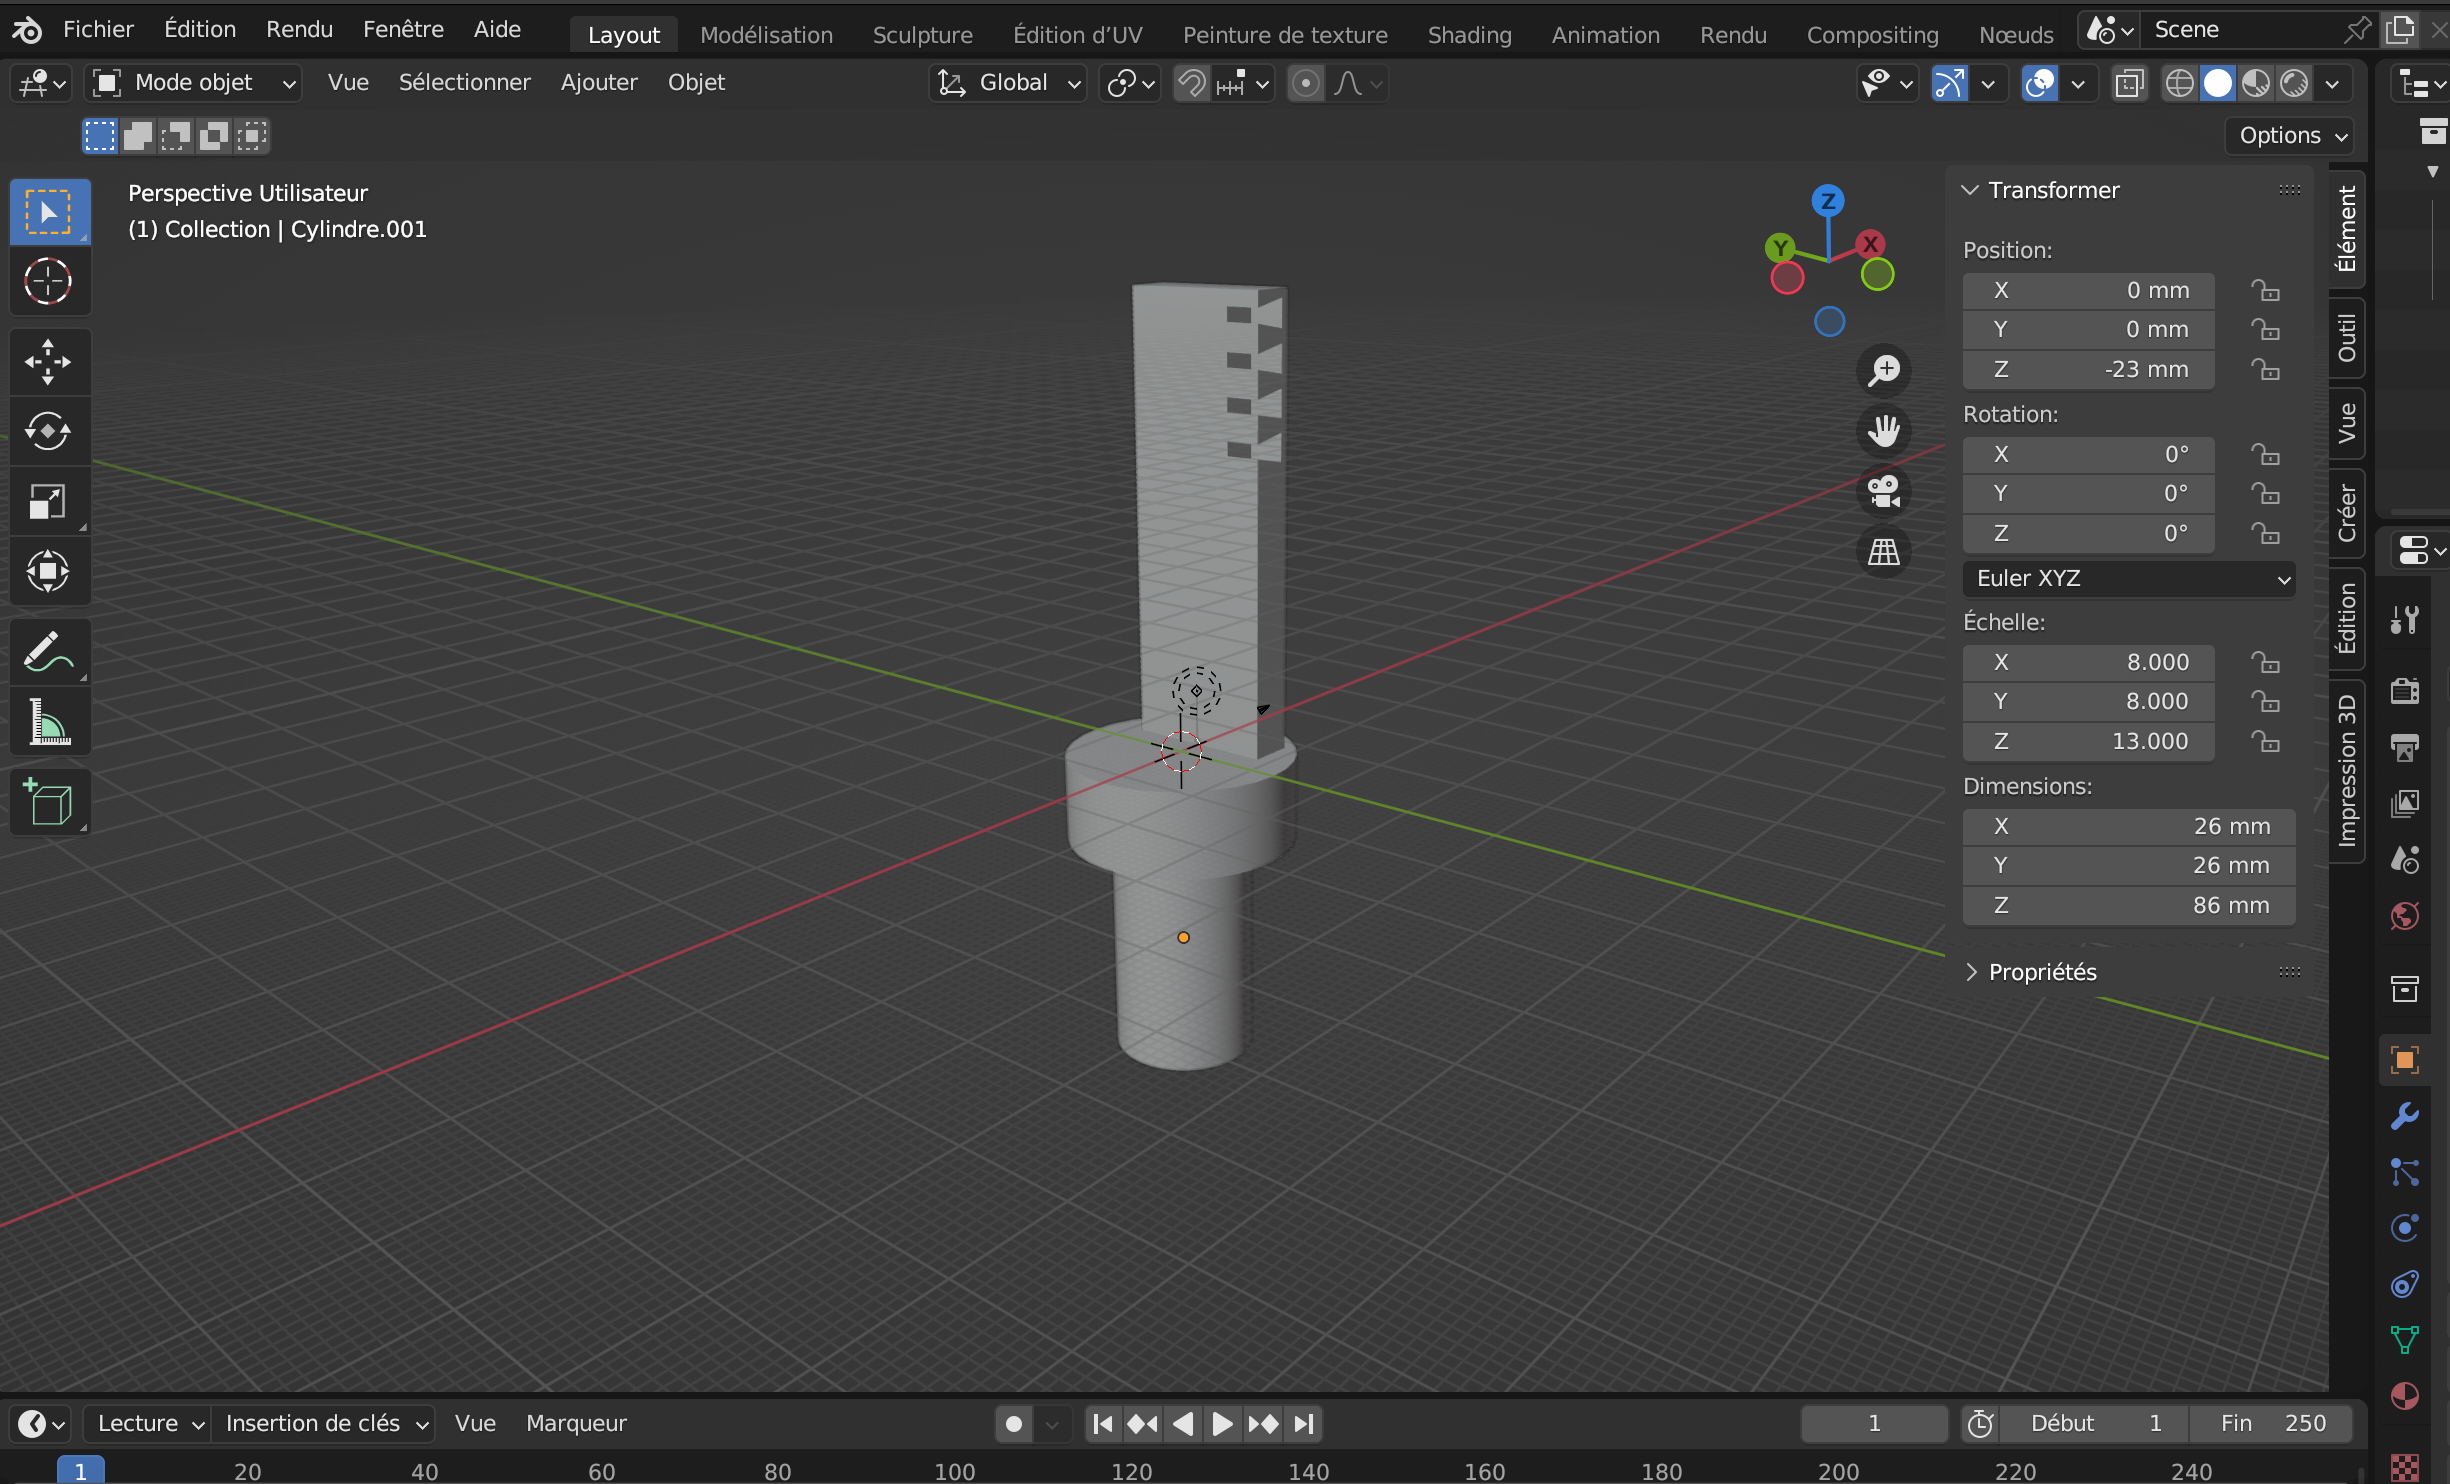Select the Measure ruler tool
The width and height of the screenshot is (2450, 1484).
tap(48, 722)
